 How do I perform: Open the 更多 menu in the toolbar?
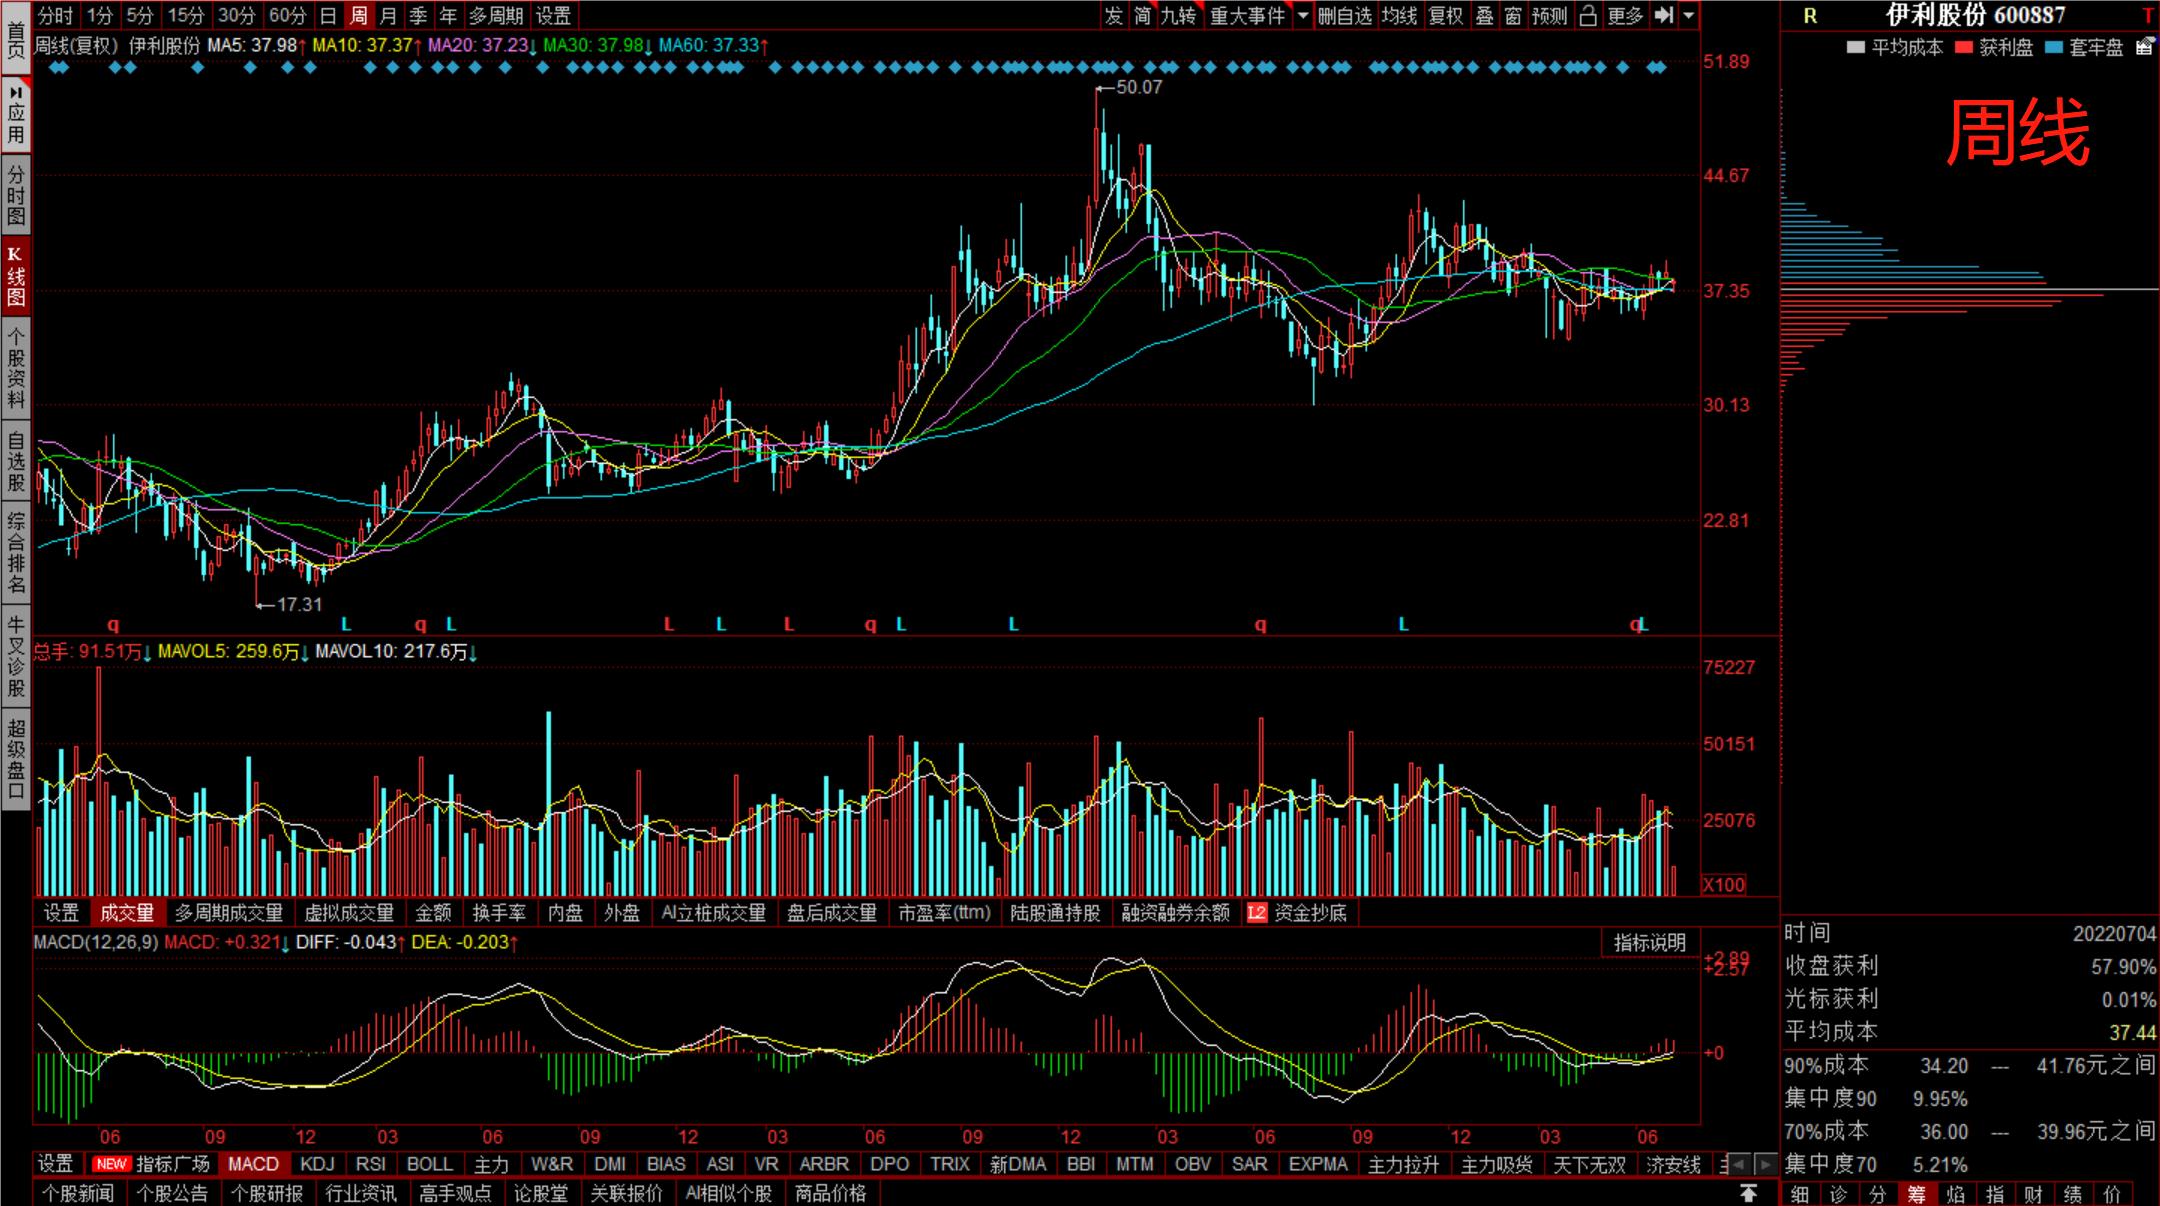1625,15
